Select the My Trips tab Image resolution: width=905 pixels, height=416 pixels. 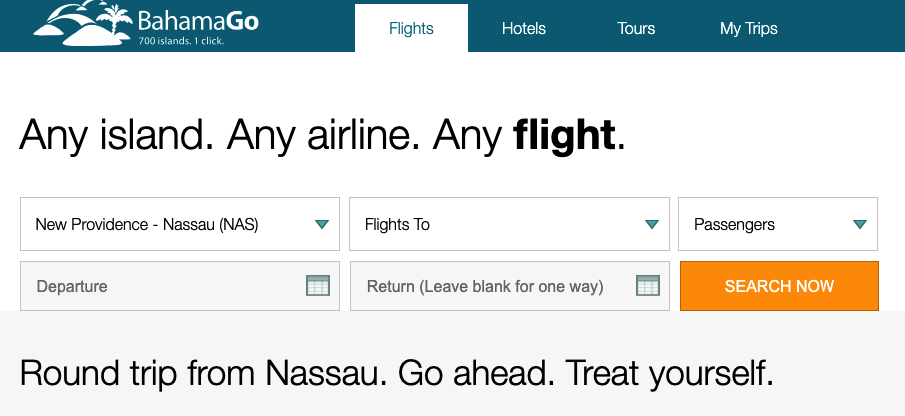[748, 28]
